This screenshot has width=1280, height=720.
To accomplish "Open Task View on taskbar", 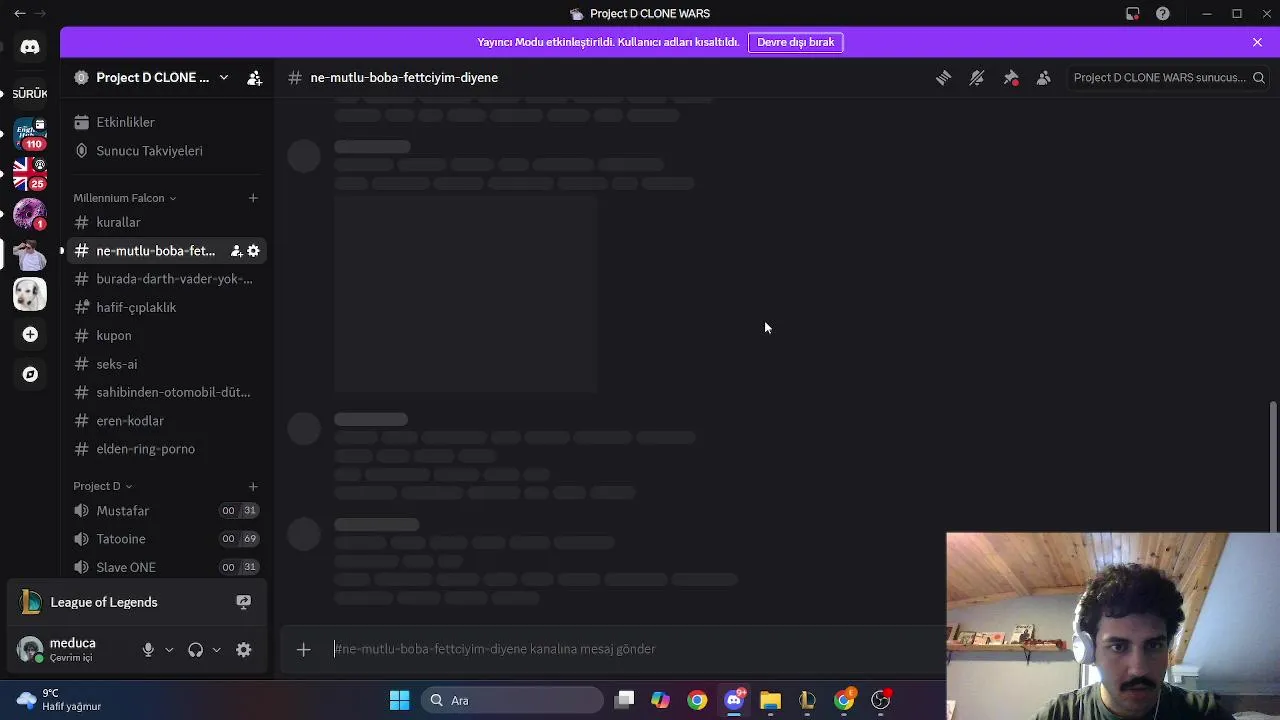I will pos(624,700).
